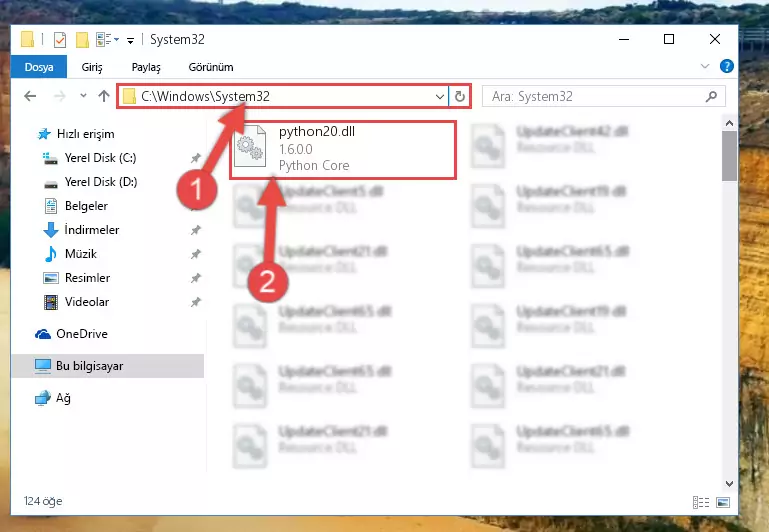Screen dimensions: 769x532
Task: Select Ağ network in navigation pane
Action: tap(63, 398)
